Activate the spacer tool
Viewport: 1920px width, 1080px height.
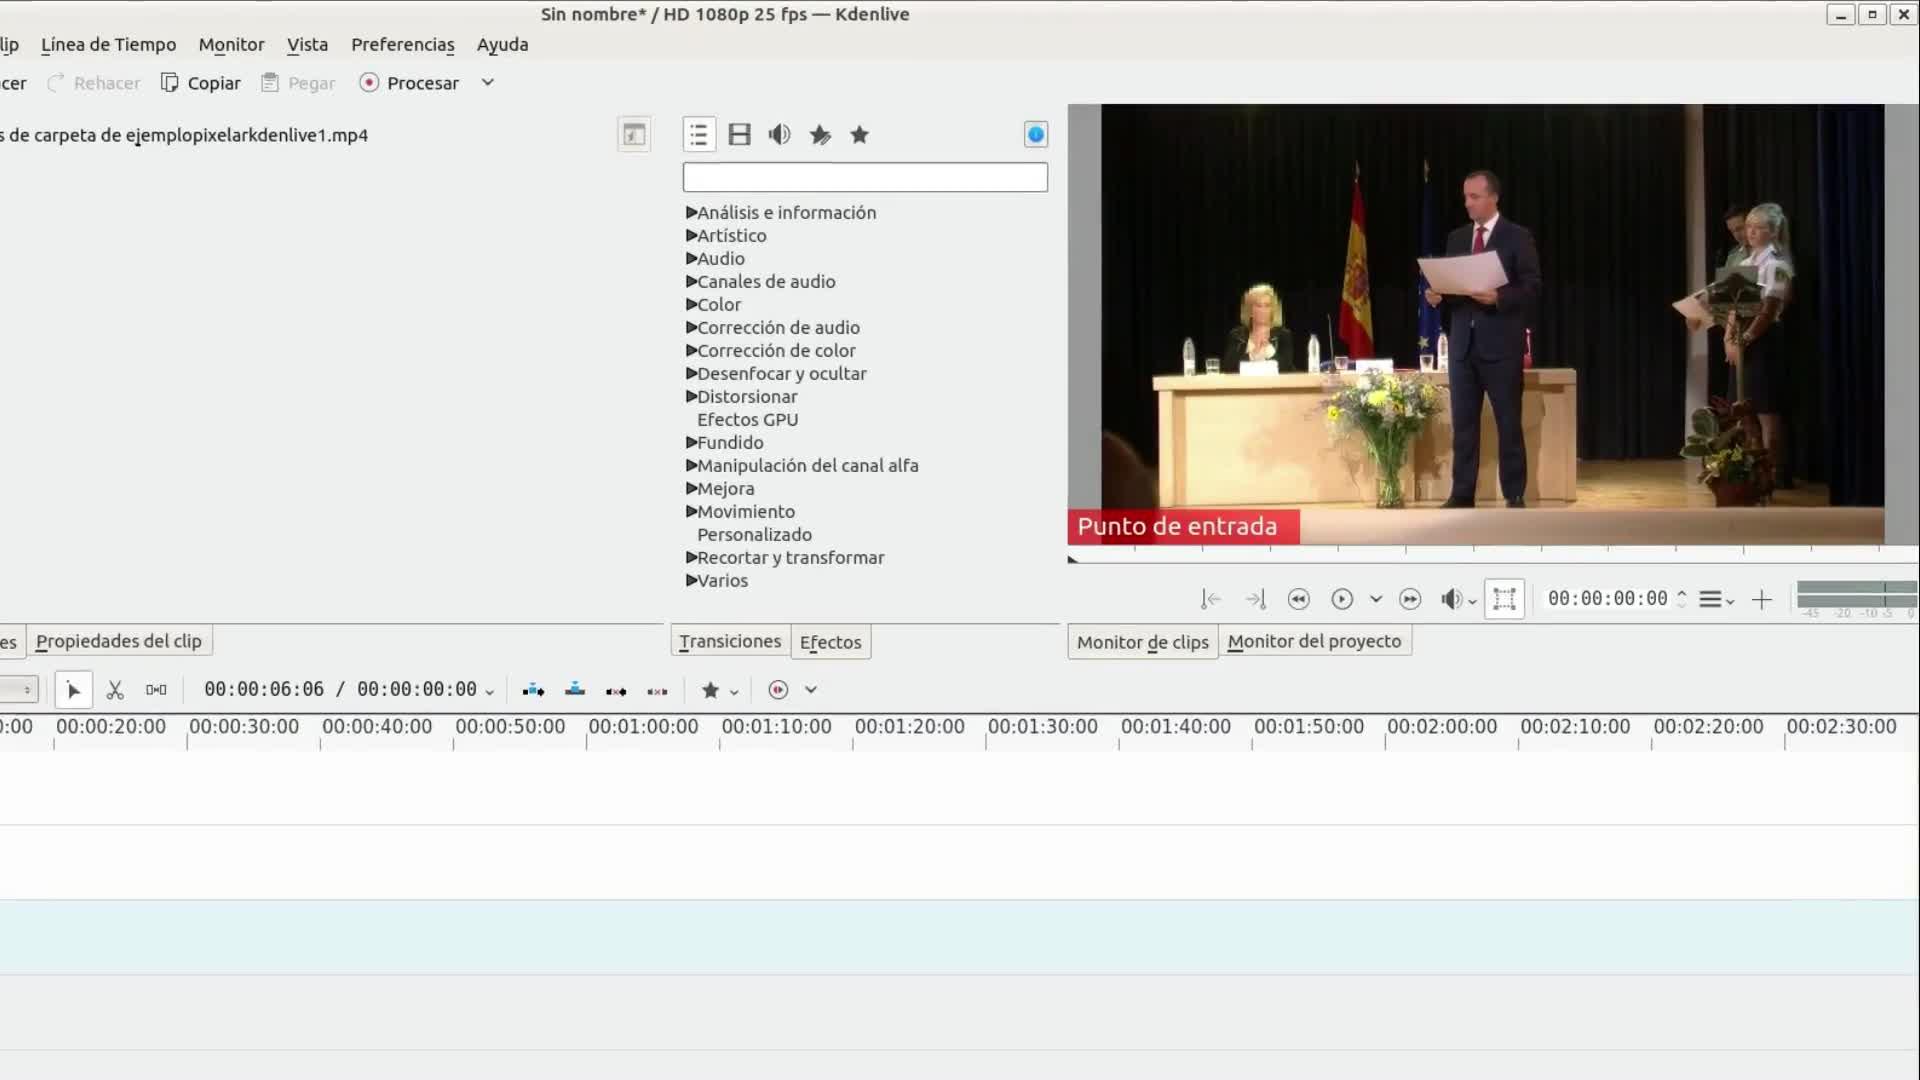pos(156,690)
